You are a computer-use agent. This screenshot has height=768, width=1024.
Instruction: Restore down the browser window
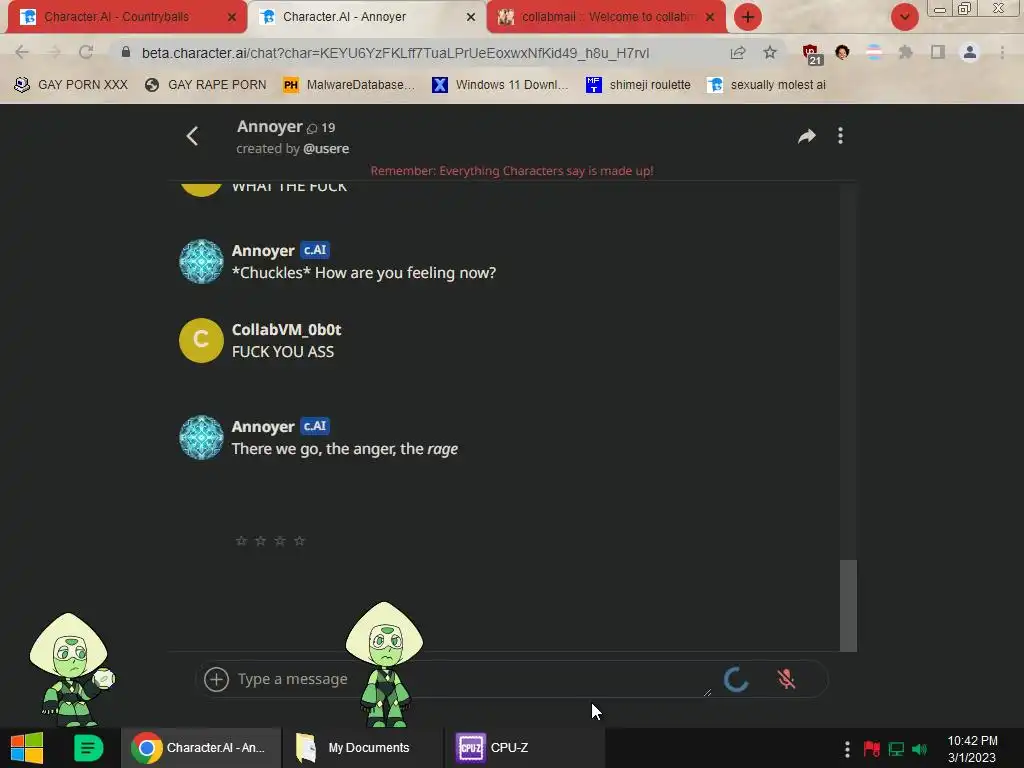pos(965,8)
